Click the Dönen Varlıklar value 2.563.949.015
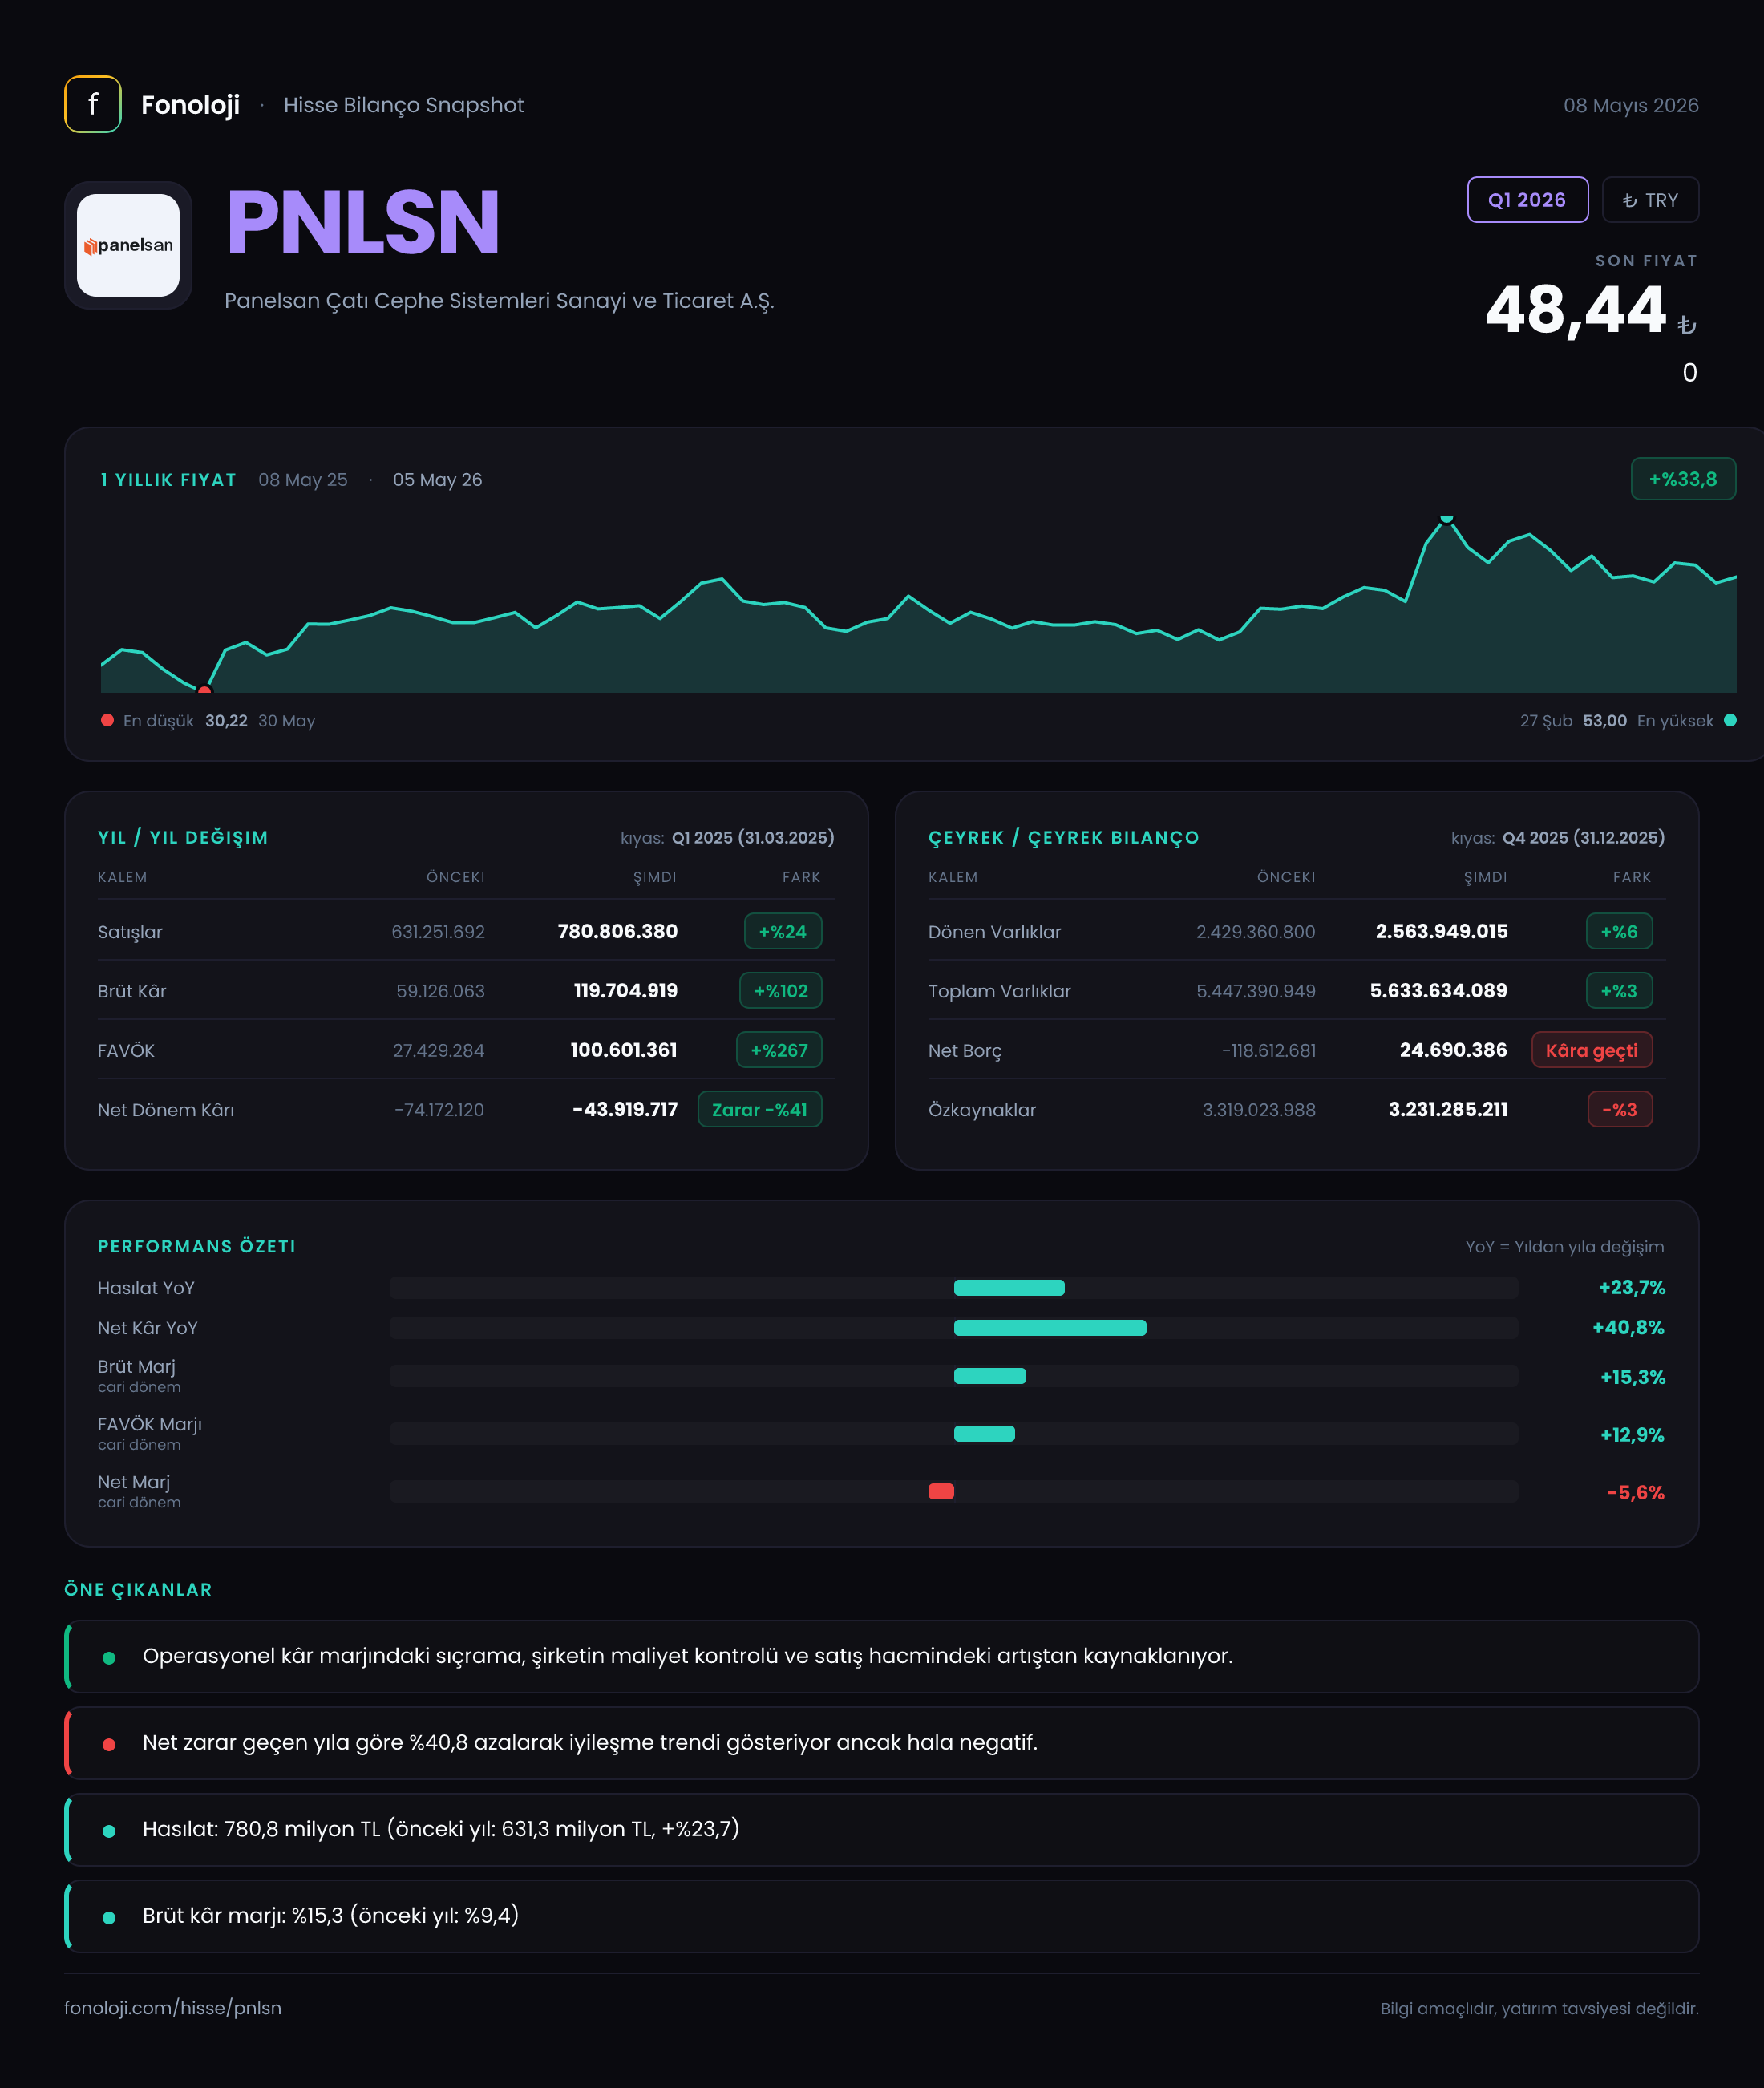 click(1441, 931)
